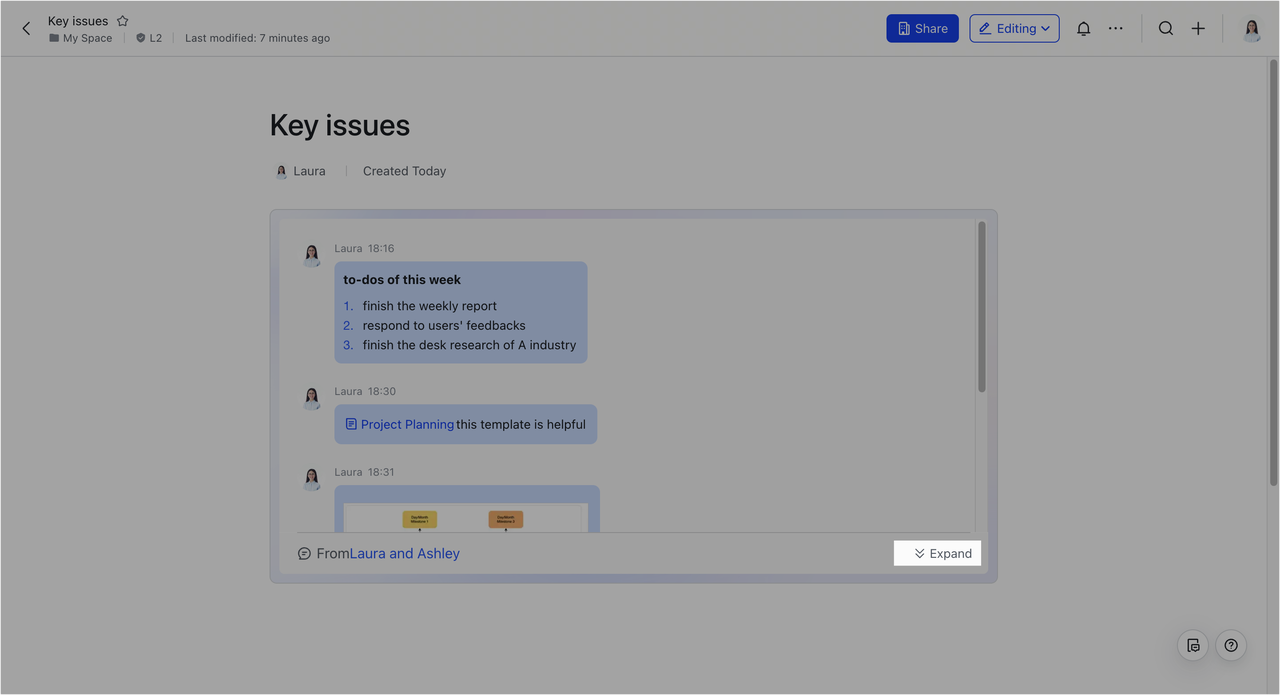Image resolution: width=1280 pixels, height=695 pixels.
Task: Open the comments panel icon bottom right
Action: [x=1193, y=645]
